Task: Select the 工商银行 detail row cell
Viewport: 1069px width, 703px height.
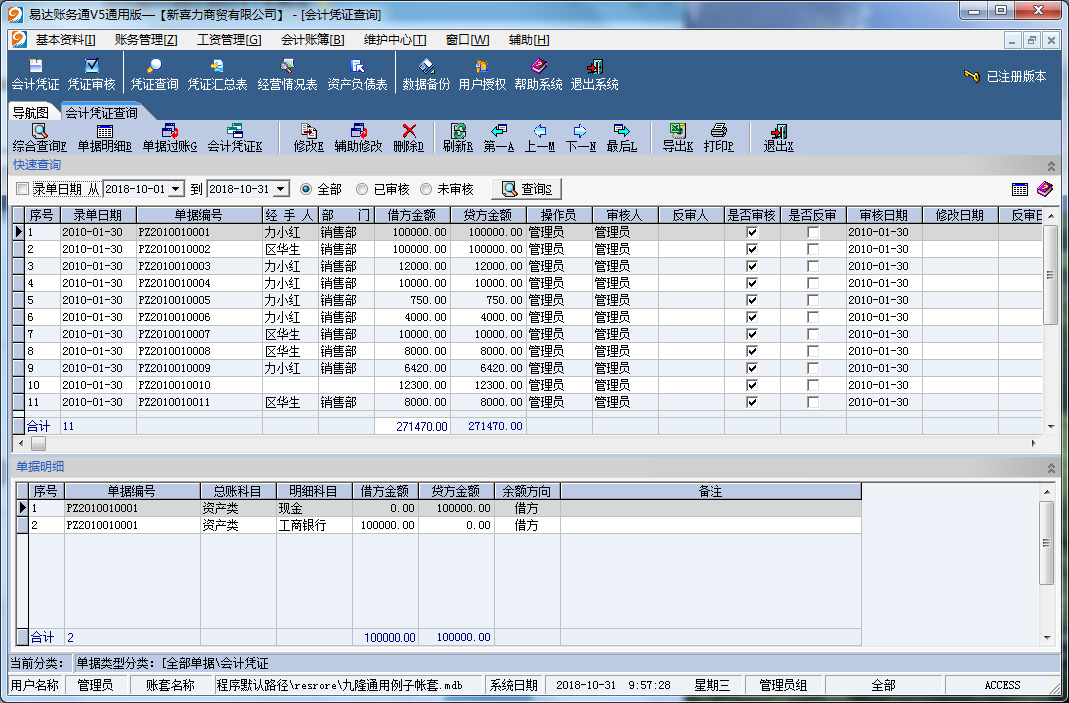Action: click(314, 525)
